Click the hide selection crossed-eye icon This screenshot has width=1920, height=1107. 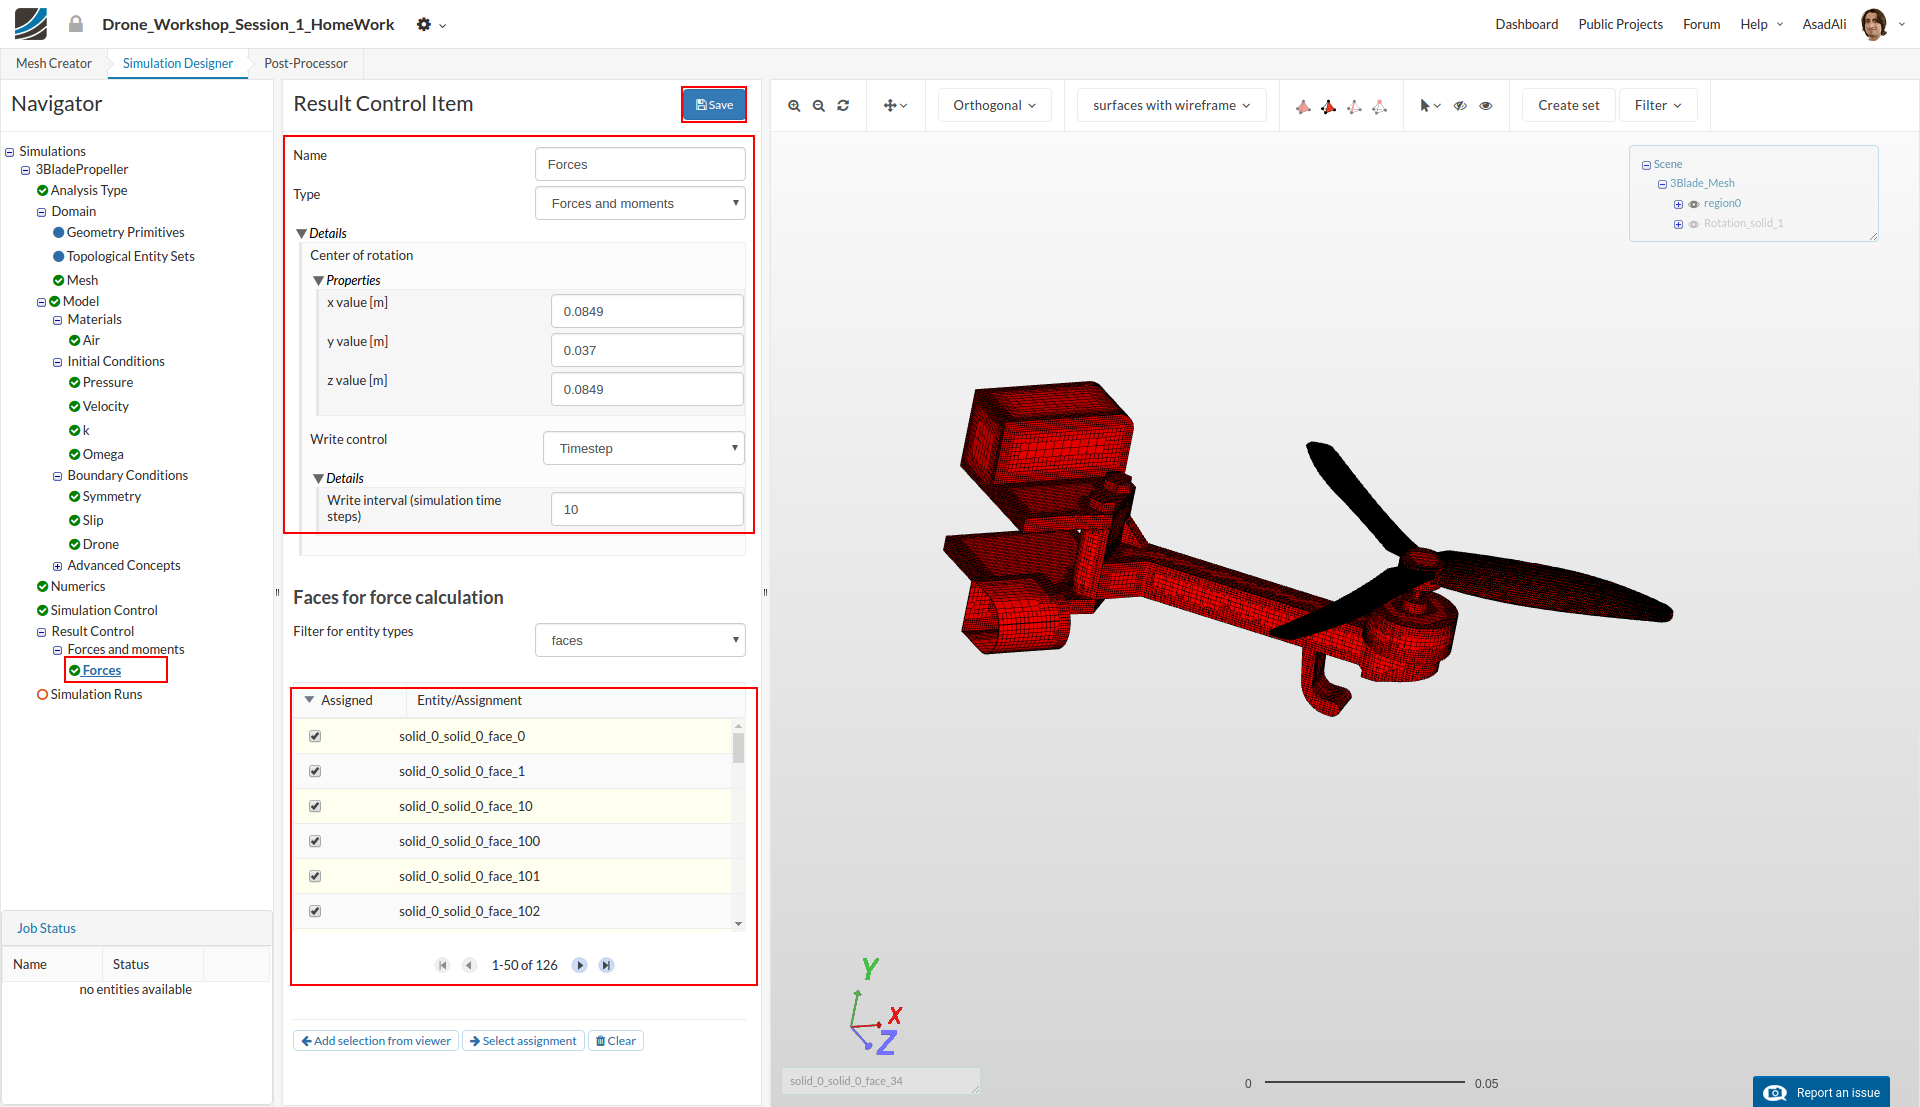tap(1460, 106)
